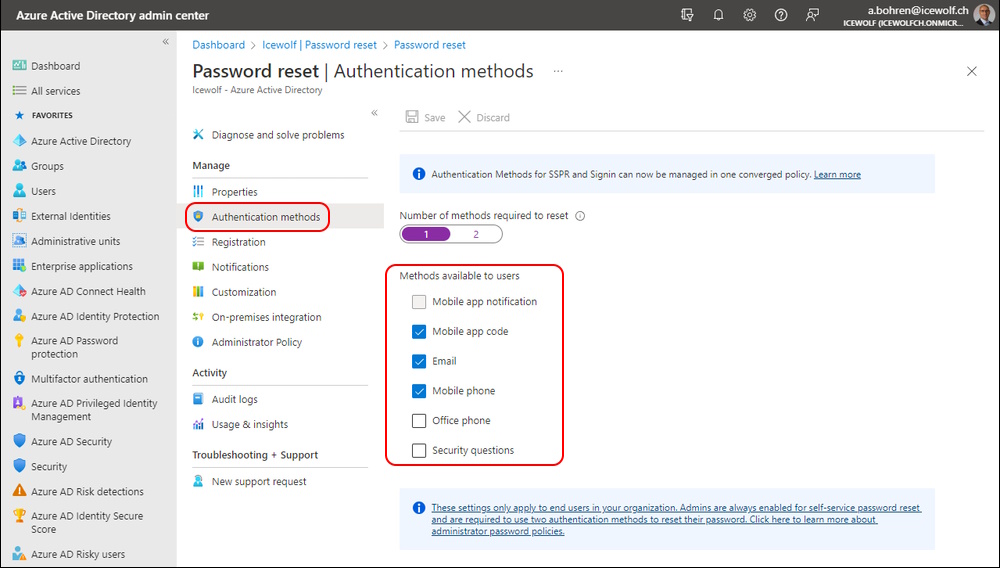This screenshot has height=568, width=1000.
Task: Click the Azure AD Connect Health icon
Action: coord(20,291)
